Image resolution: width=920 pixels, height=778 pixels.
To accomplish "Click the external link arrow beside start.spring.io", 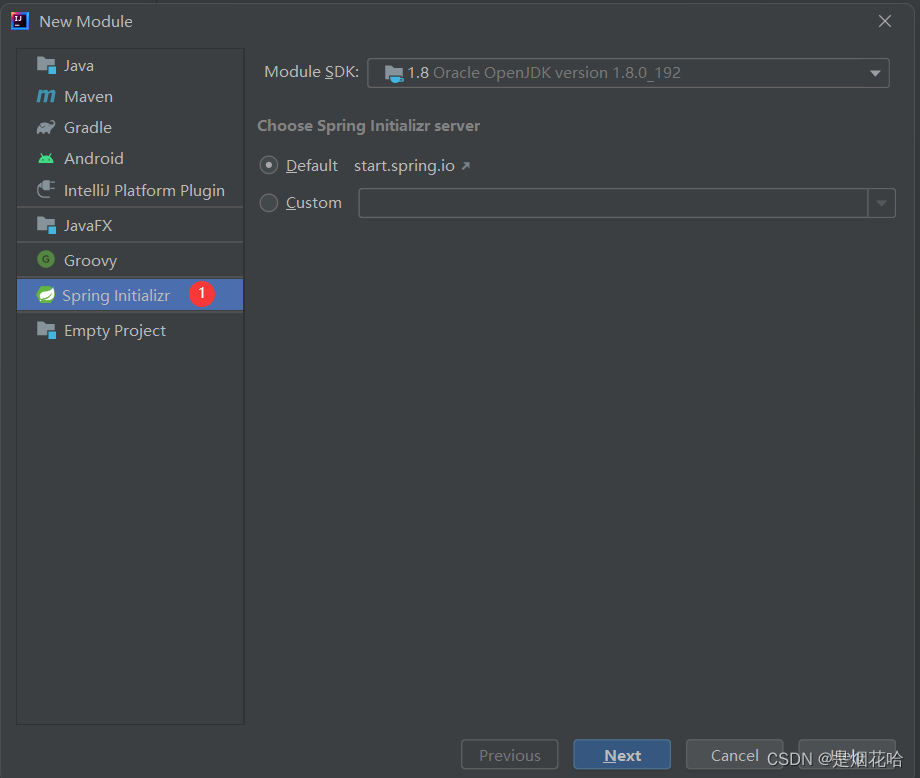I will [466, 166].
